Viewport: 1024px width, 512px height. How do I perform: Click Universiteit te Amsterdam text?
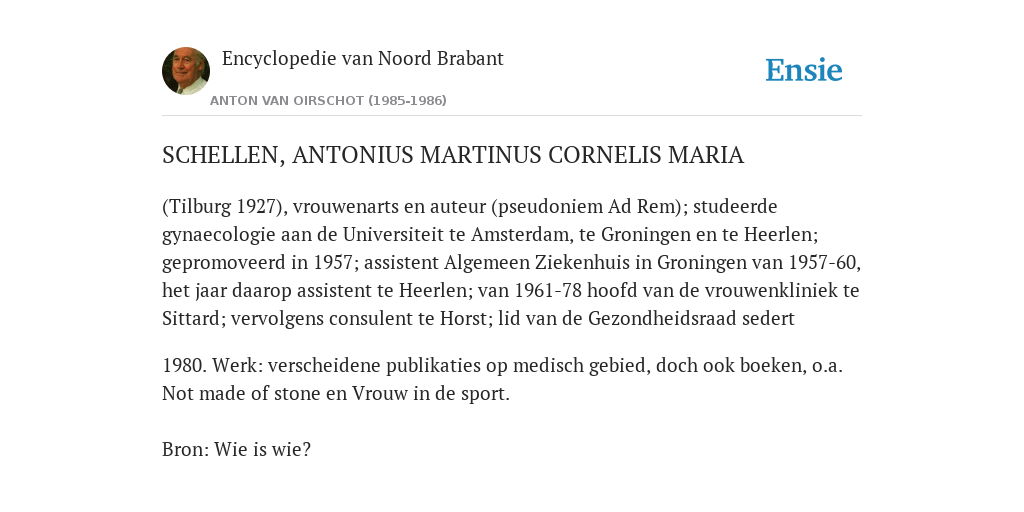(451, 234)
